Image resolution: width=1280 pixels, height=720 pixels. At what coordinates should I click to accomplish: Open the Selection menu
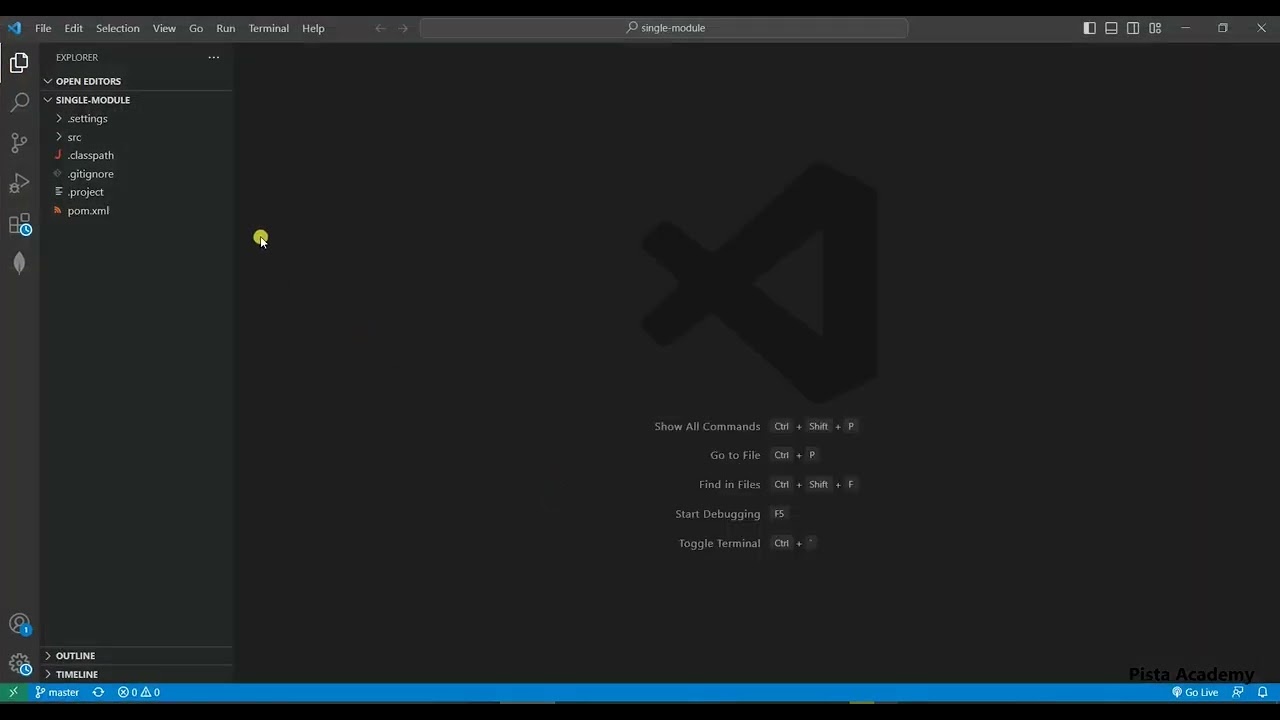point(118,28)
